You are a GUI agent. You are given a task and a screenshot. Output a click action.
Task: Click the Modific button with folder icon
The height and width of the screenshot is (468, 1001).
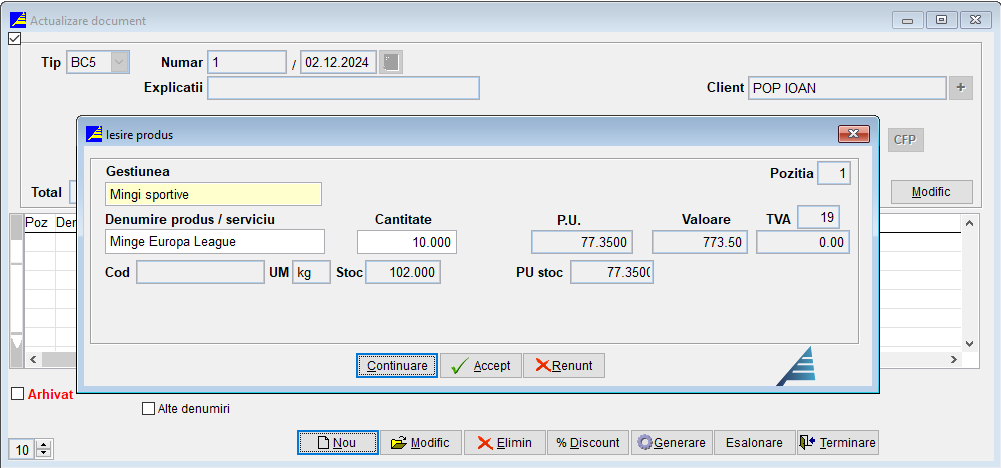(x=421, y=443)
